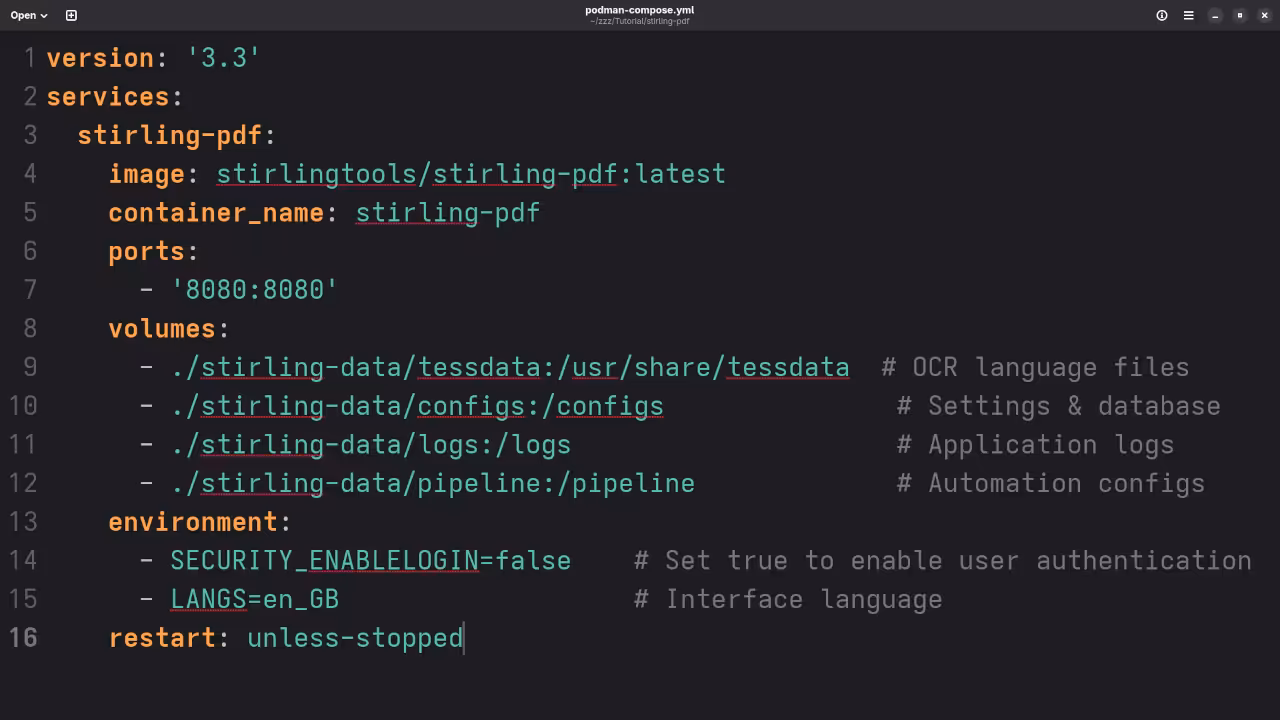1280x720 pixels.
Task: Open the hamburger main menu
Action: pyautogui.click(x=1188, y=15)
